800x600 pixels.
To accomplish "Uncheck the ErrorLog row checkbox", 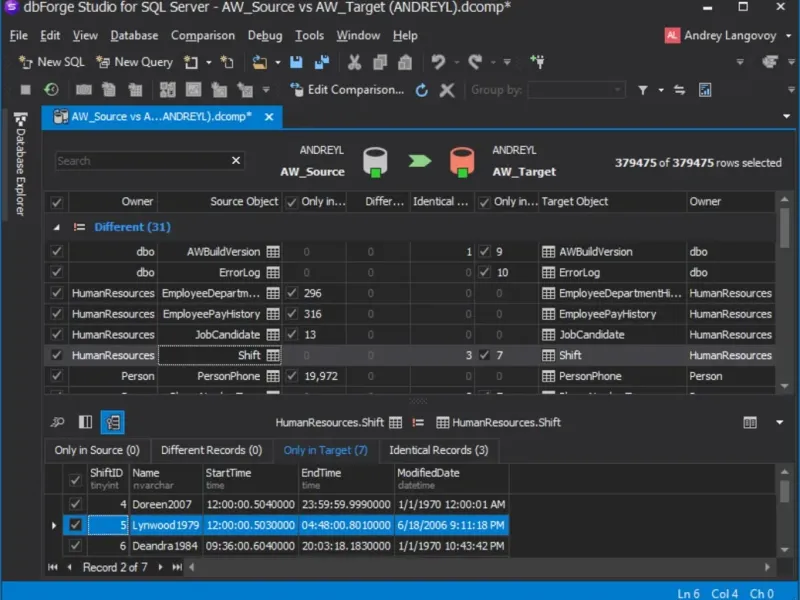I will point(57,272).
